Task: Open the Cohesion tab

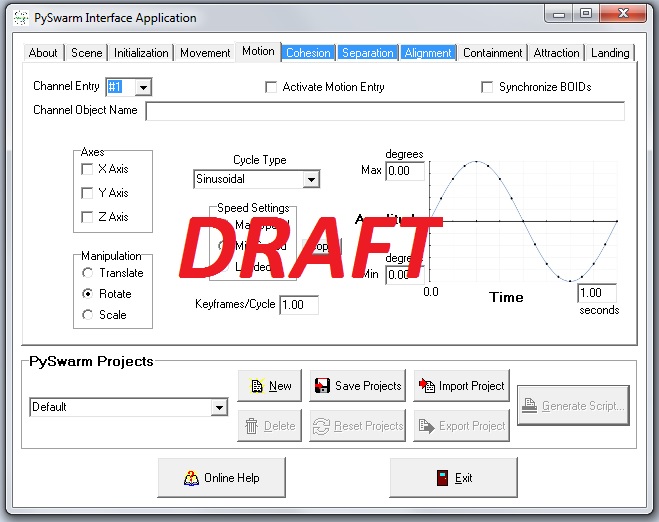Action: 308,53
